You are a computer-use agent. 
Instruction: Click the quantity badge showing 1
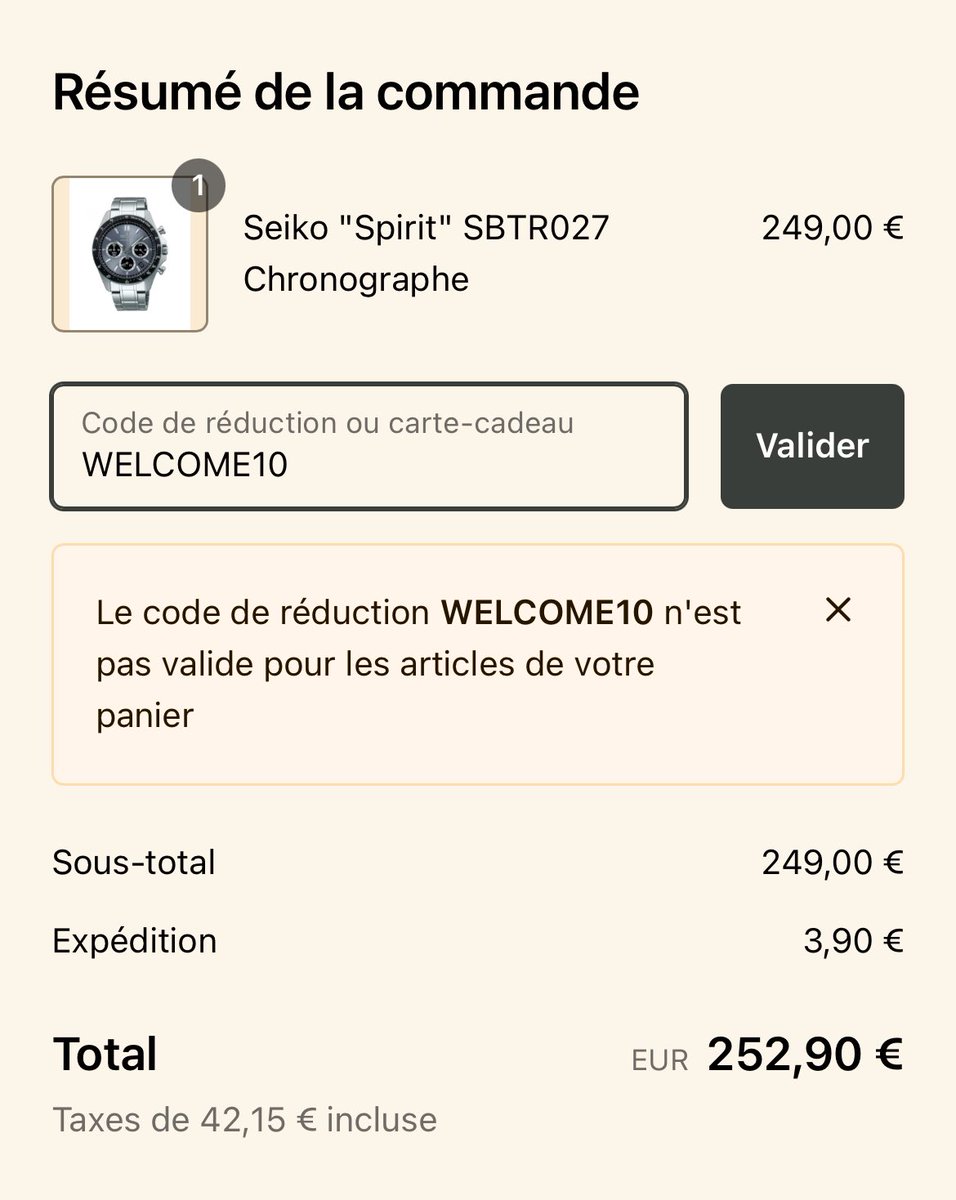pos(198,186)
